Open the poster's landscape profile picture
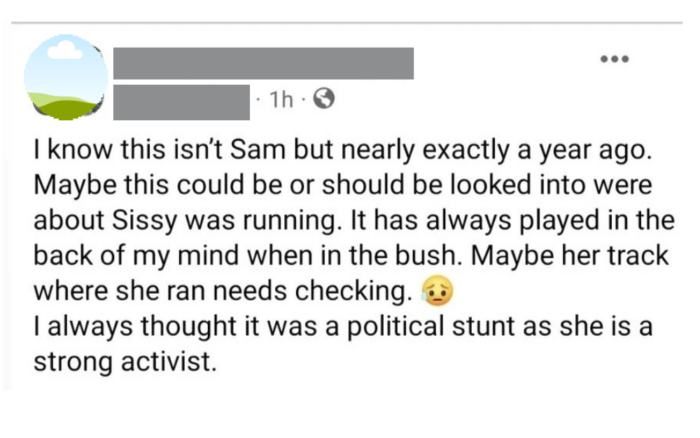This screenshot has width=700, height=438. [66, 78]
